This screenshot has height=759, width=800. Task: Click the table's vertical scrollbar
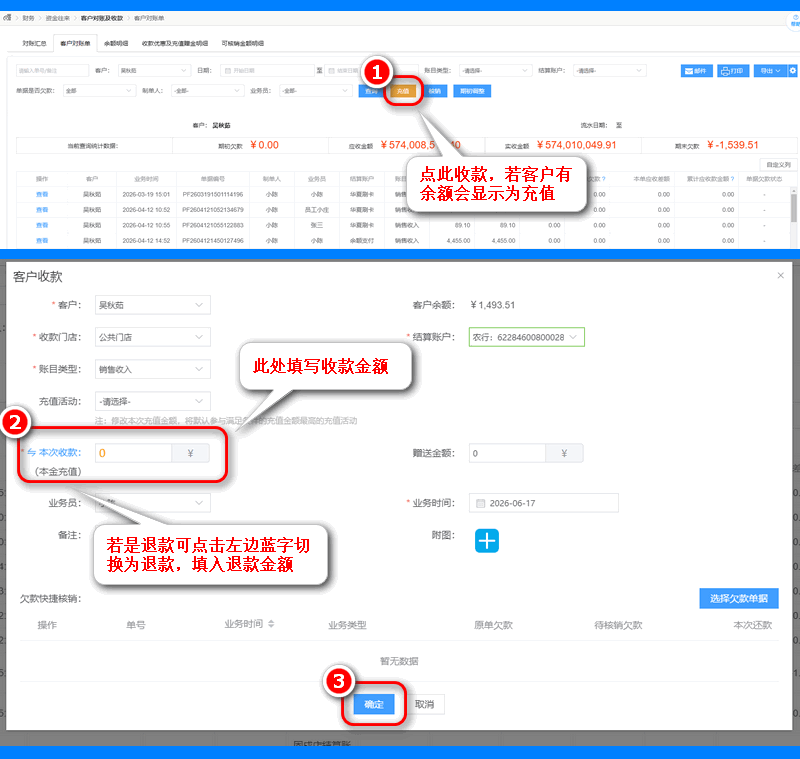[793, 207]
